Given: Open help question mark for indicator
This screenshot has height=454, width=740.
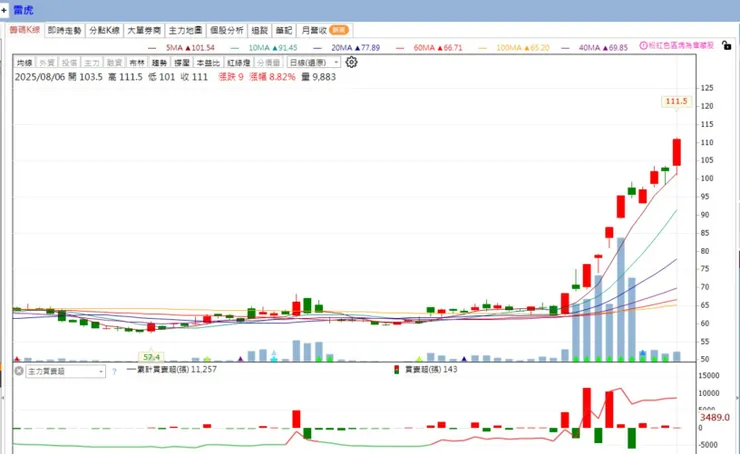Looking at the screenshot, I should pyautogui.click(x=114, y=372).
